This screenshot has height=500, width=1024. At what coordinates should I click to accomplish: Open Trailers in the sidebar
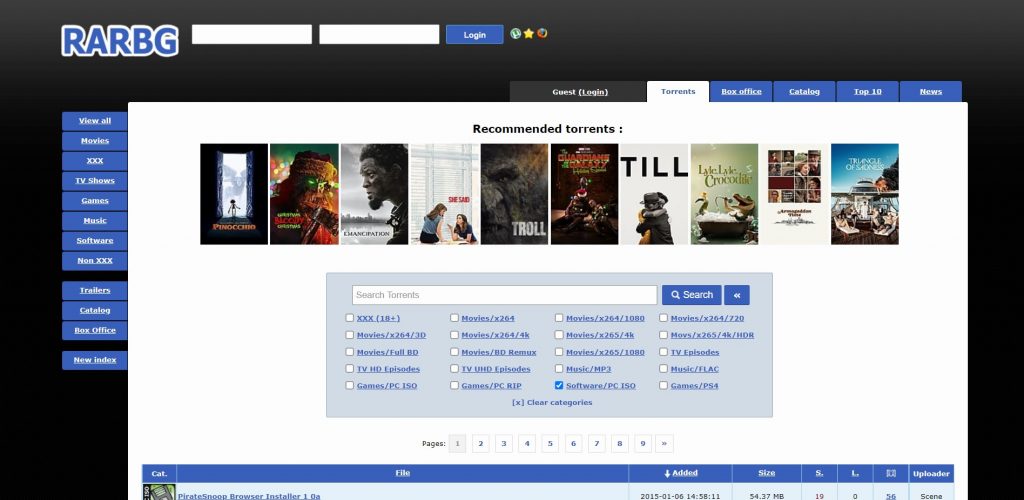[95, 290]
